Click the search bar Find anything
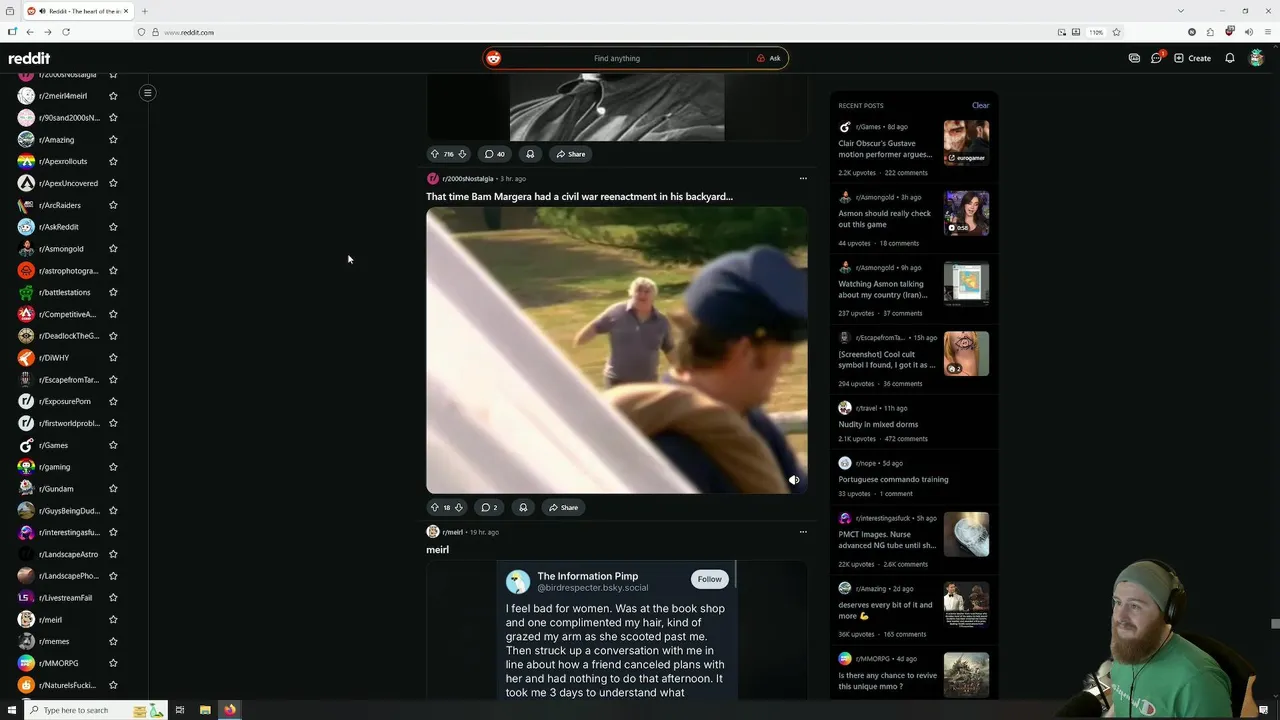Screen dimensions: 1280x720 pos(617,58)
